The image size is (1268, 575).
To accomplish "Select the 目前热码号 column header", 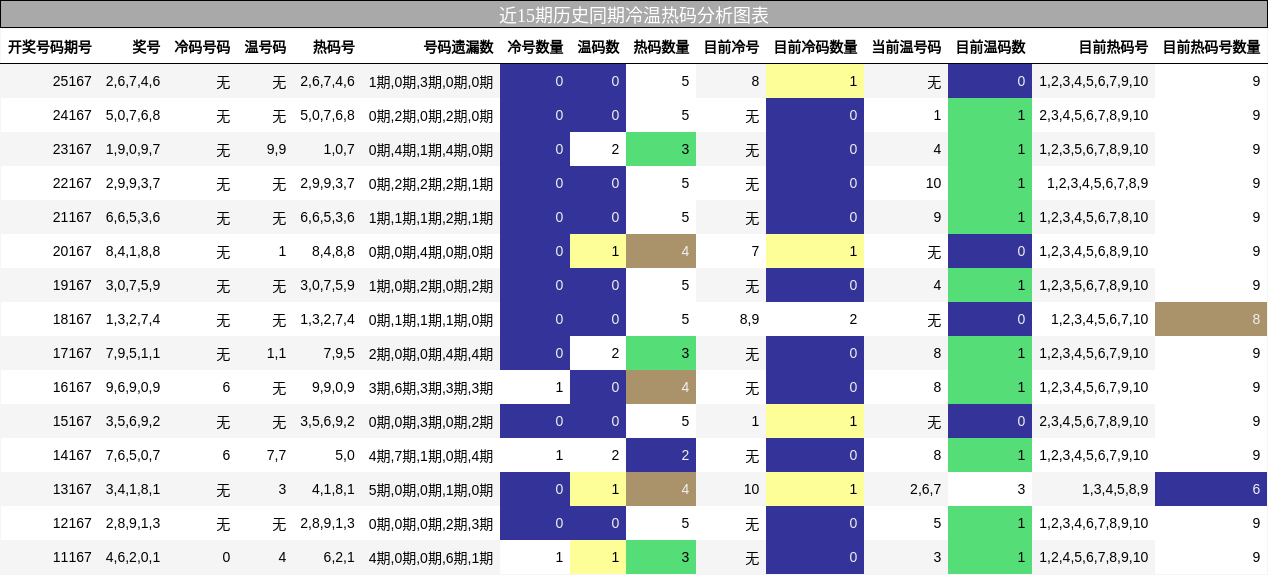I will (x=1114, y=47).
